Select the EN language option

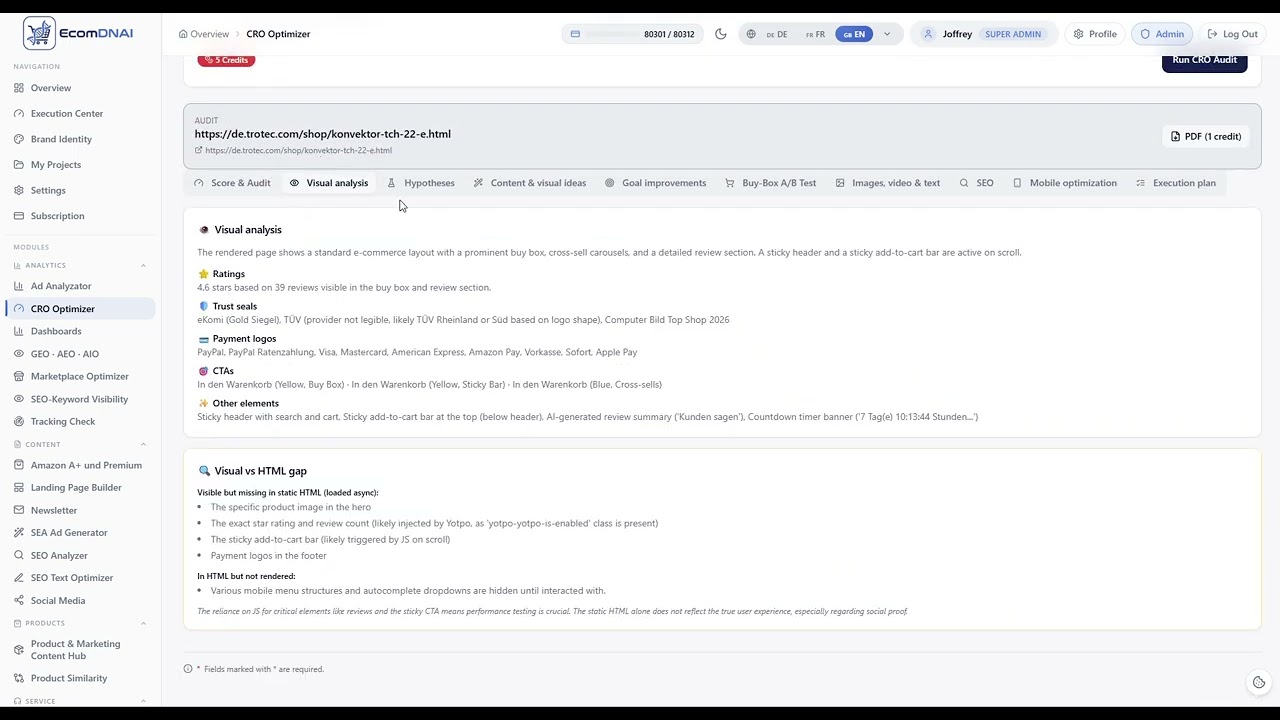[x=854, y=34]
